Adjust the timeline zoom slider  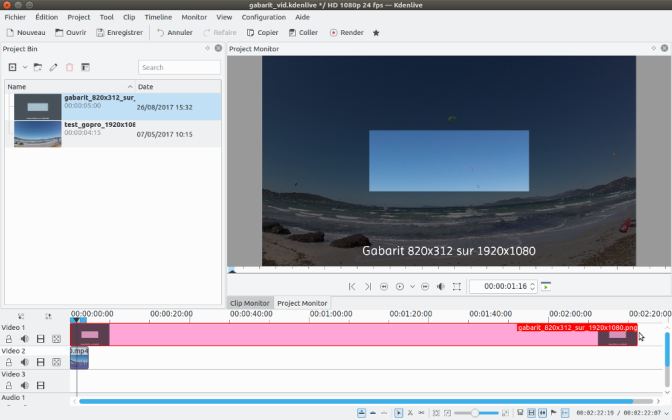tap(477, 413)
